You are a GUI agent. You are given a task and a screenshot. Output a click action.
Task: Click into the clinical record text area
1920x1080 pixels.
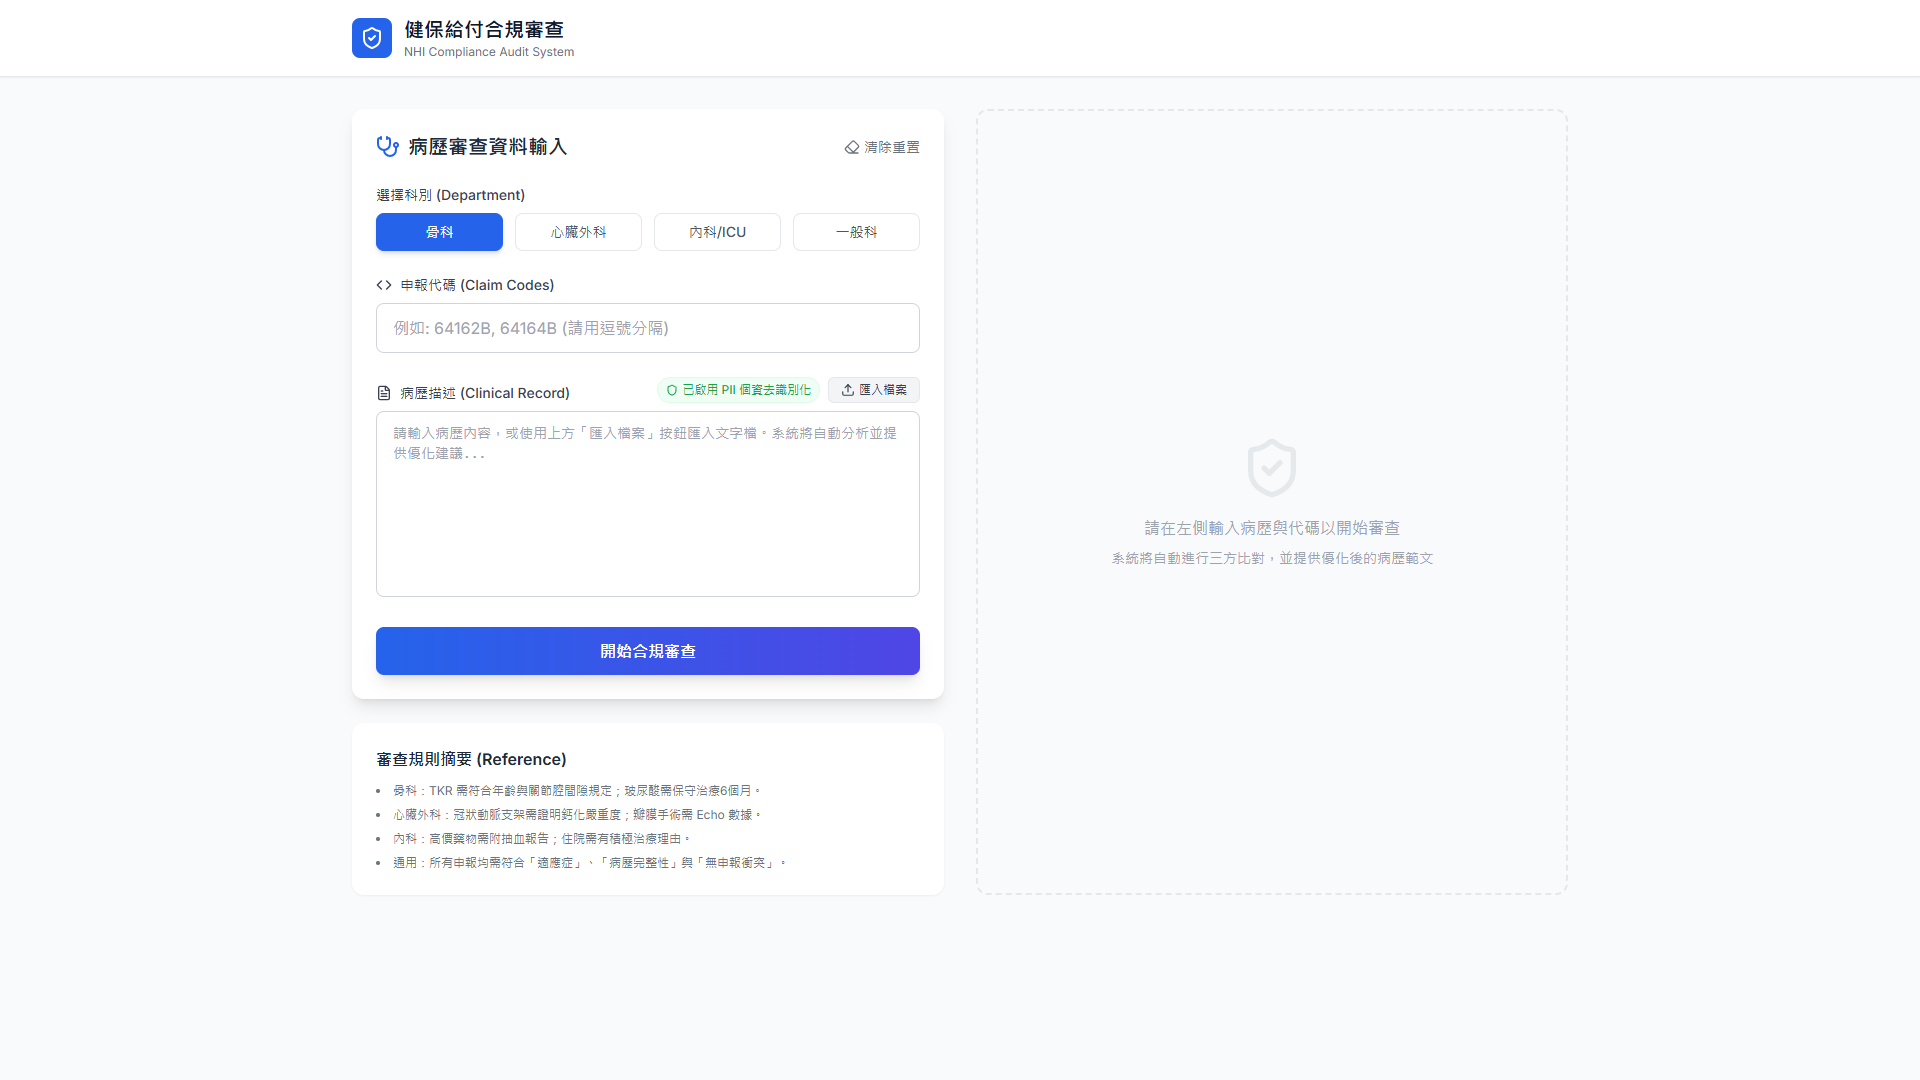point(647,520)
